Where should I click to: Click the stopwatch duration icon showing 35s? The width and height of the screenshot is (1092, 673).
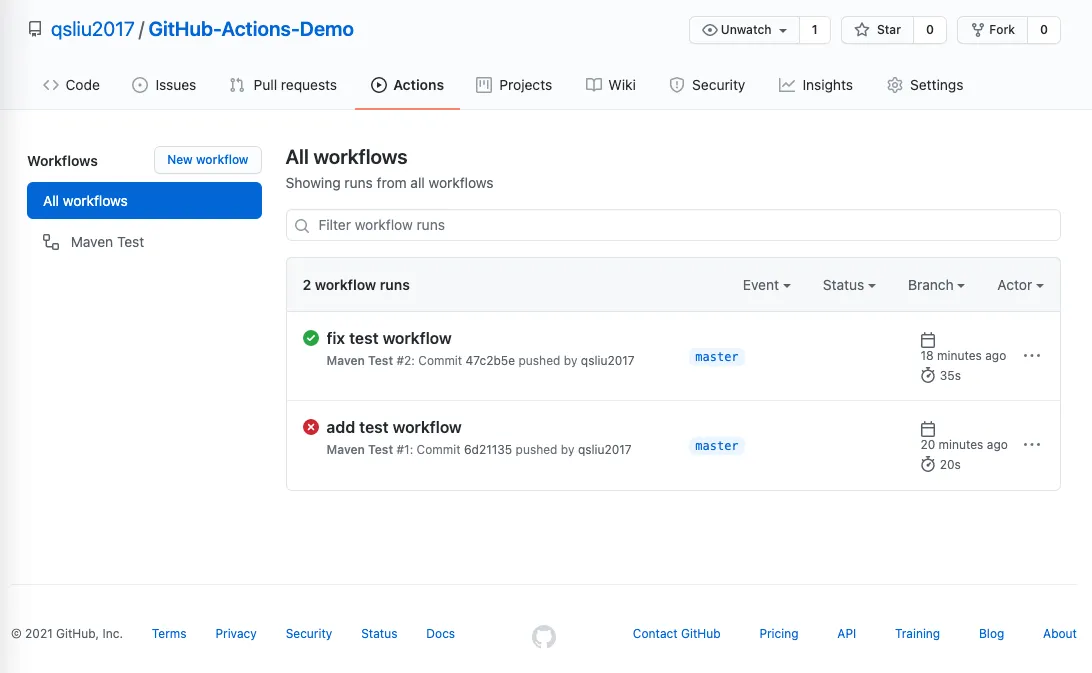[x=928, y=375]
